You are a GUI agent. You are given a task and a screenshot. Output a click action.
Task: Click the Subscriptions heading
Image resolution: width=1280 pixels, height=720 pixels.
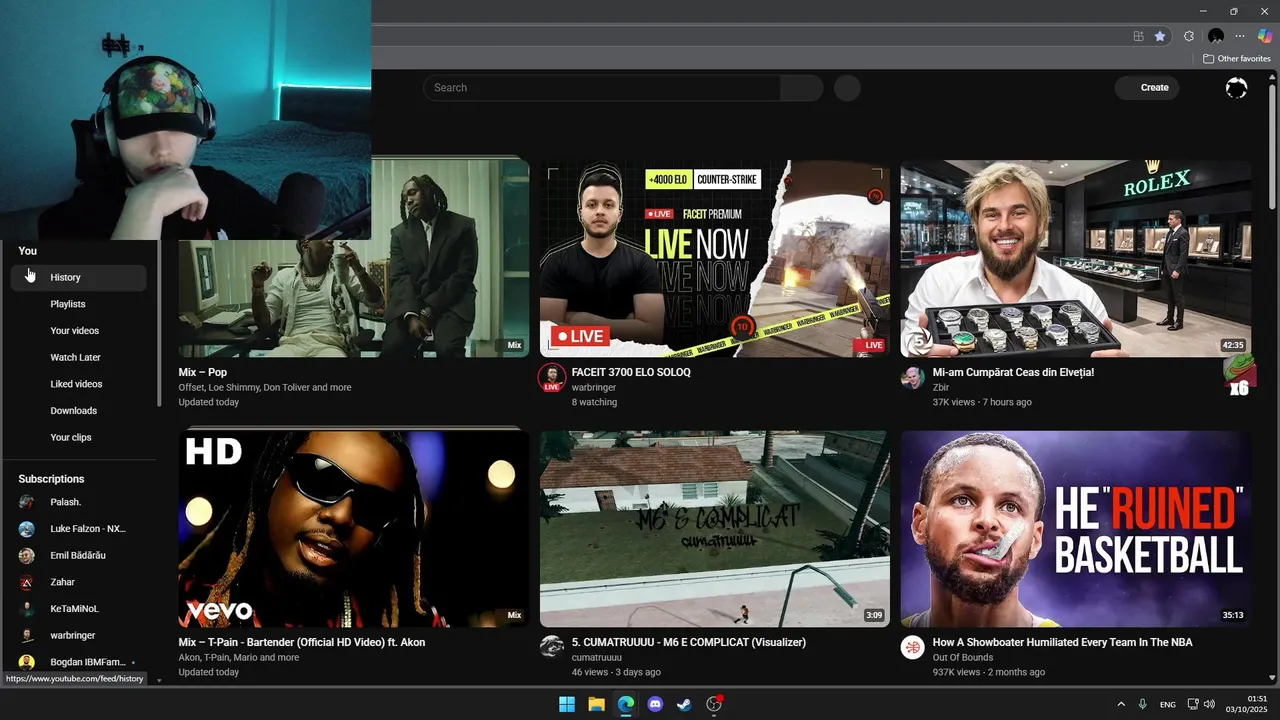pos(51,479)
